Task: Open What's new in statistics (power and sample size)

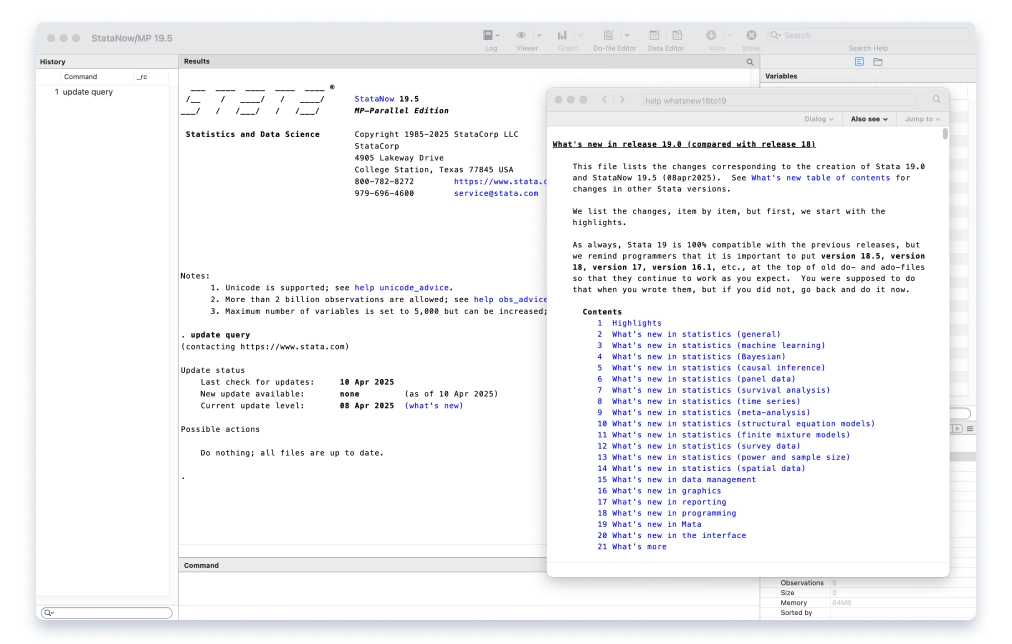Action: click(731, 457)
